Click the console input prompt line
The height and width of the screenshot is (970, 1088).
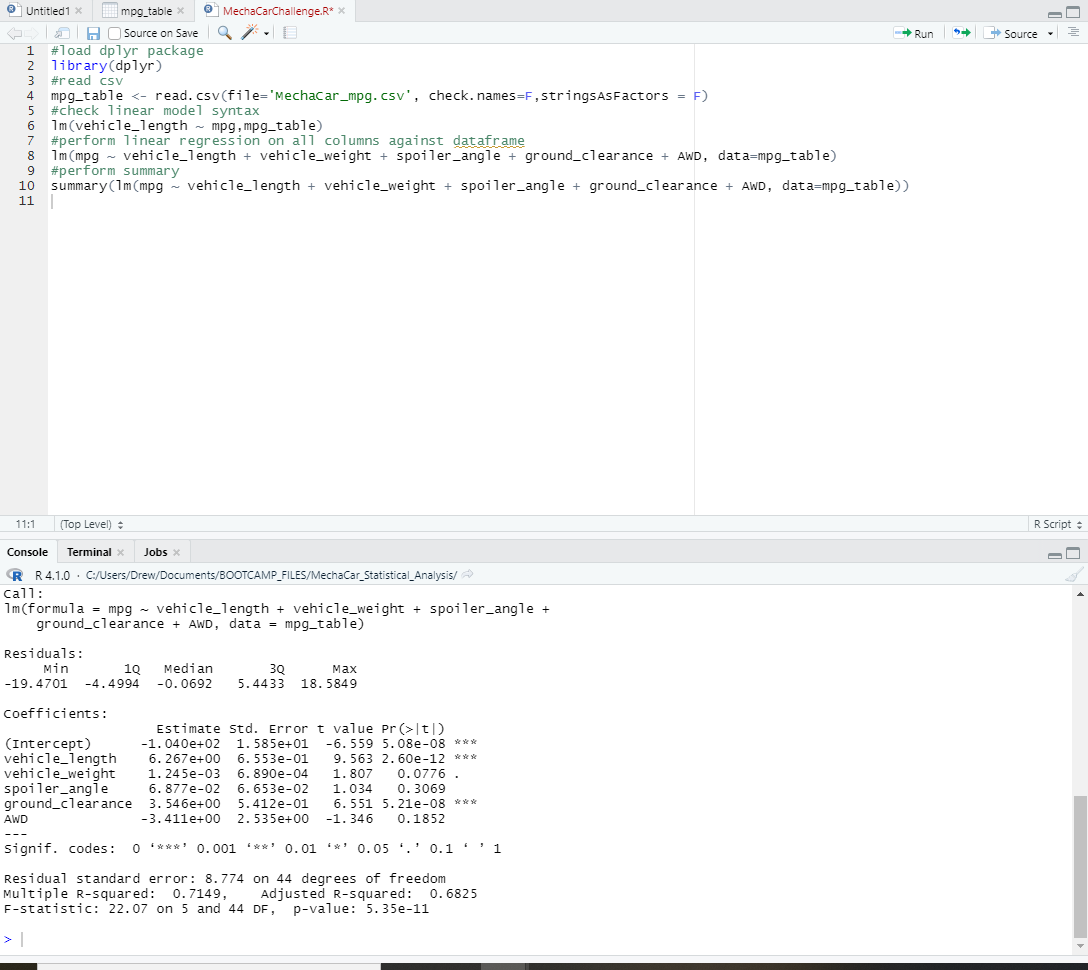(x=534, y=939)
